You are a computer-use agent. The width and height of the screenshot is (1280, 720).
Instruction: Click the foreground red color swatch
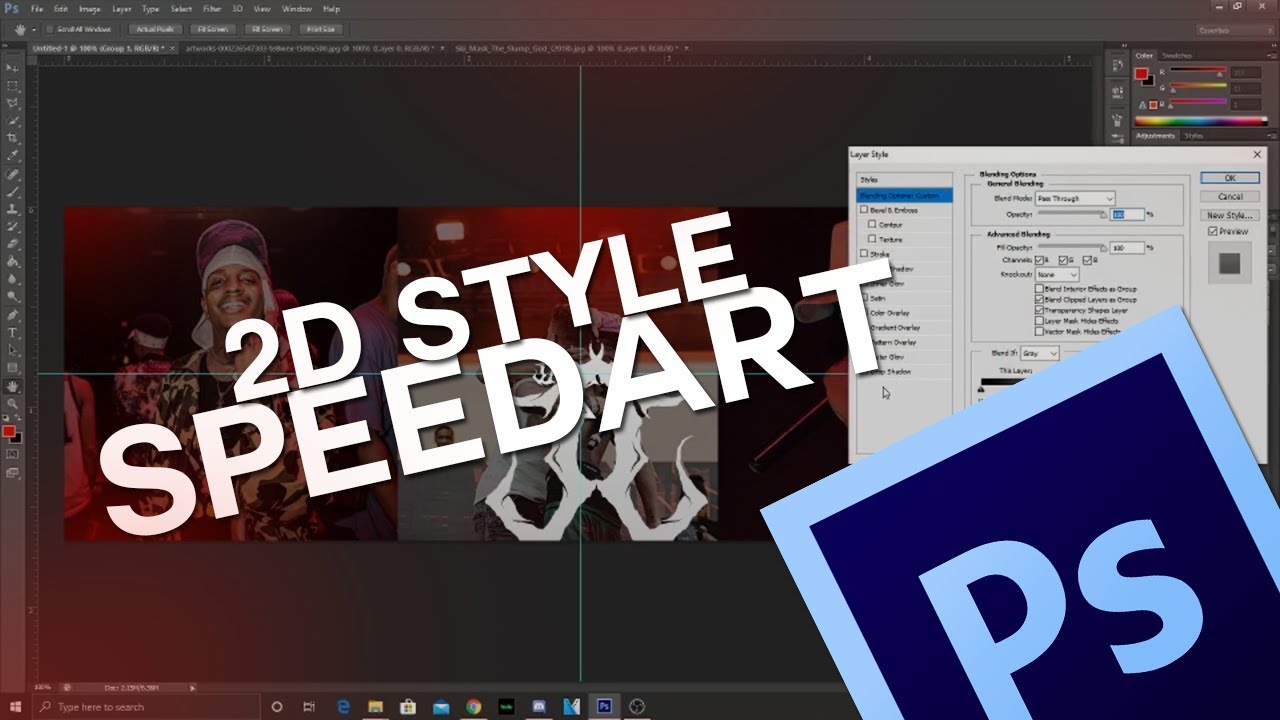click(9, 431)
